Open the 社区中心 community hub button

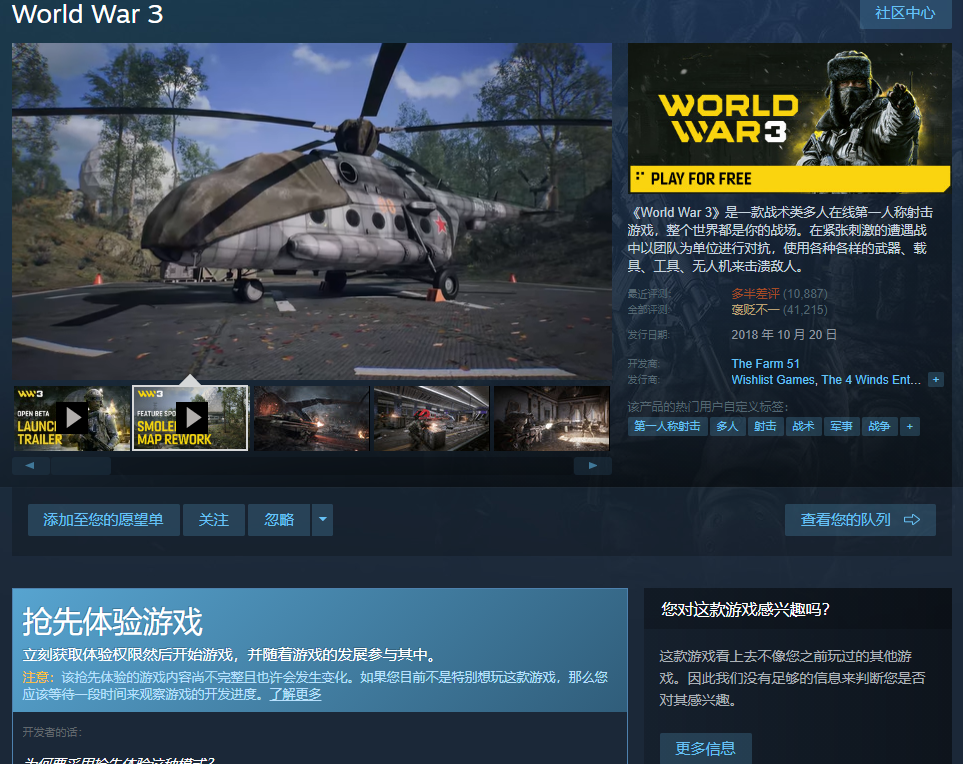click(905, 14)
